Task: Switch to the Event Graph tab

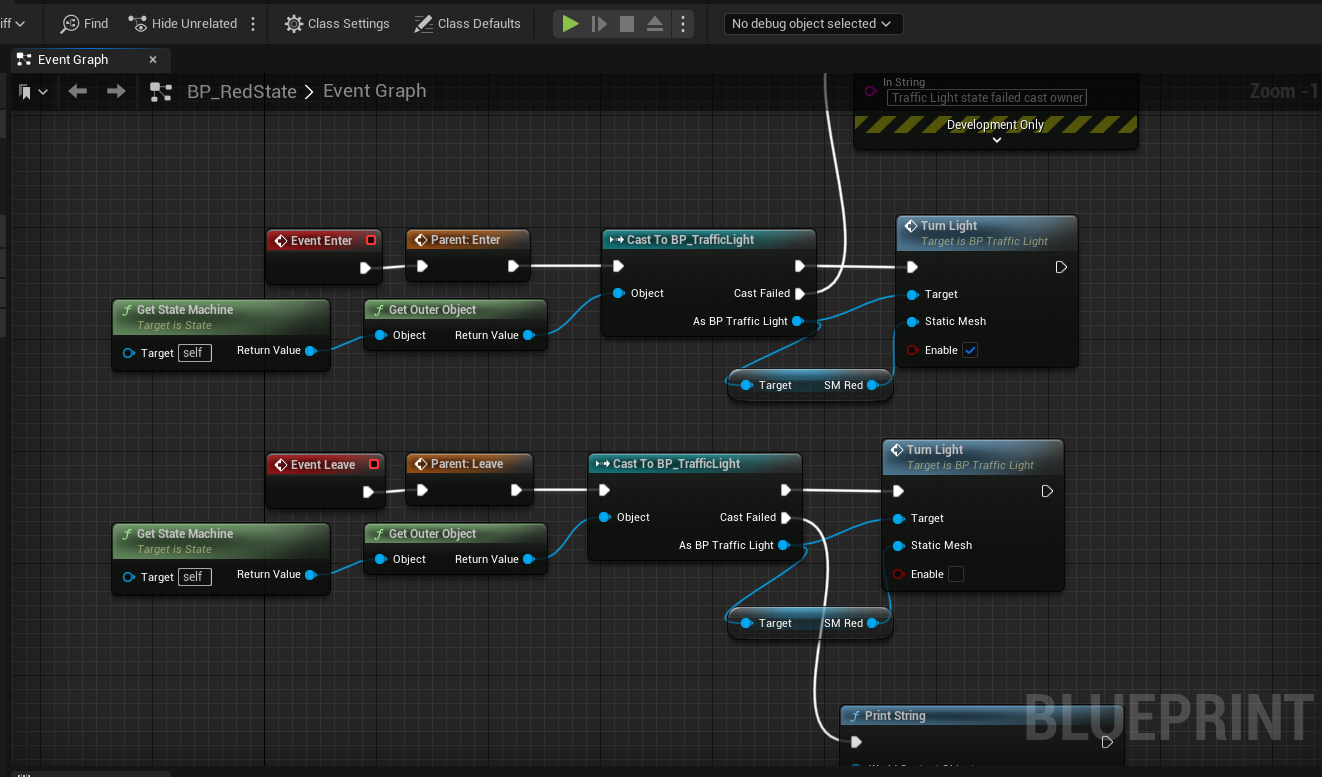Action: pos(73,60)
